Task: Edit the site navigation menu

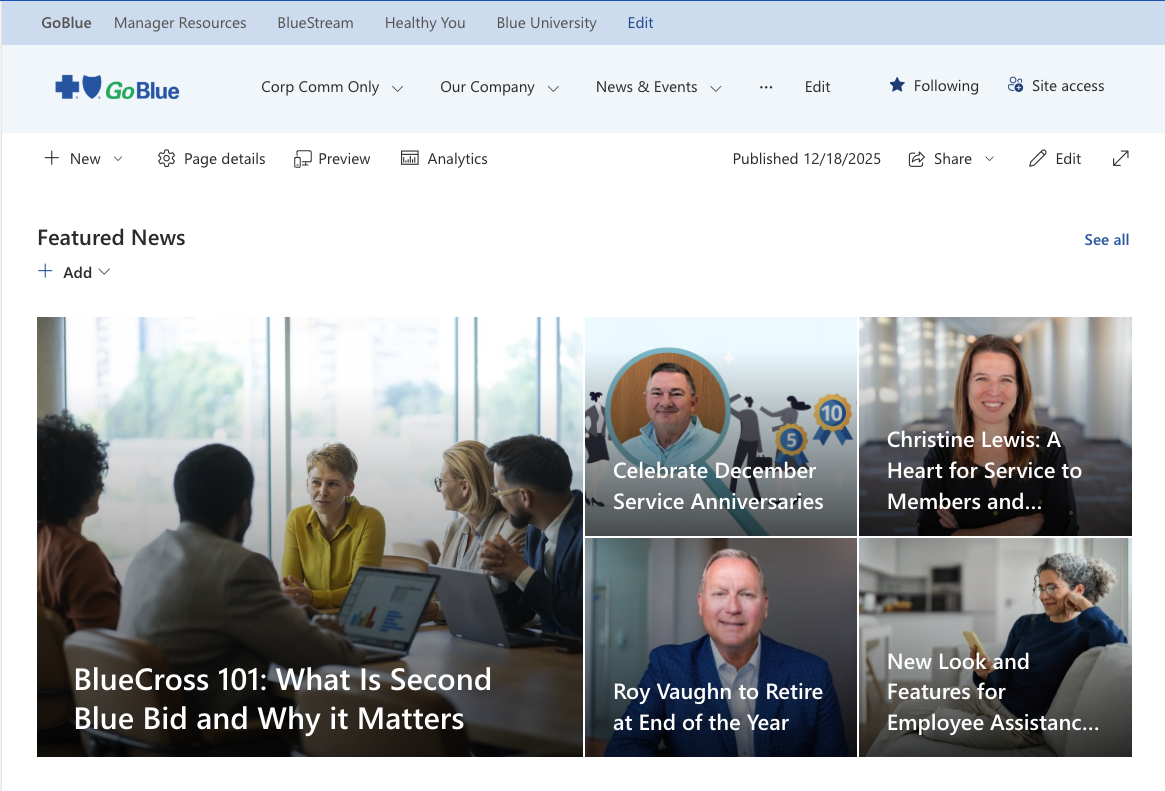Action: [817, 87]
